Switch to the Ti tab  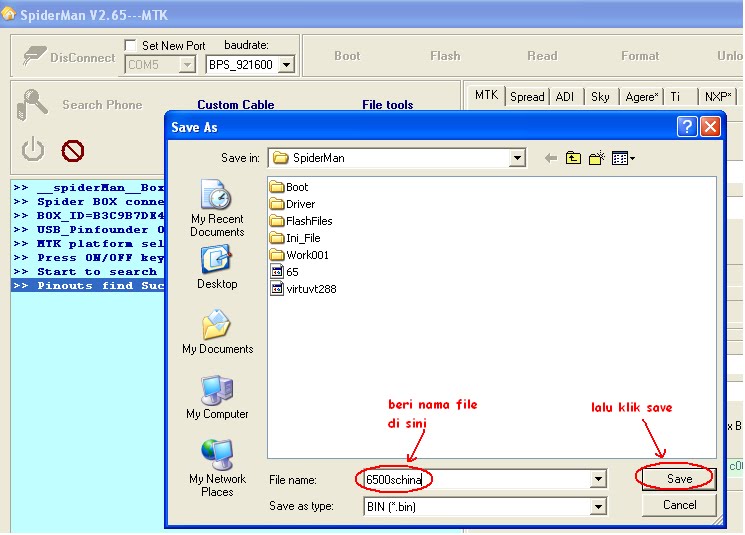pyautogui.click(x=675, y=97)
